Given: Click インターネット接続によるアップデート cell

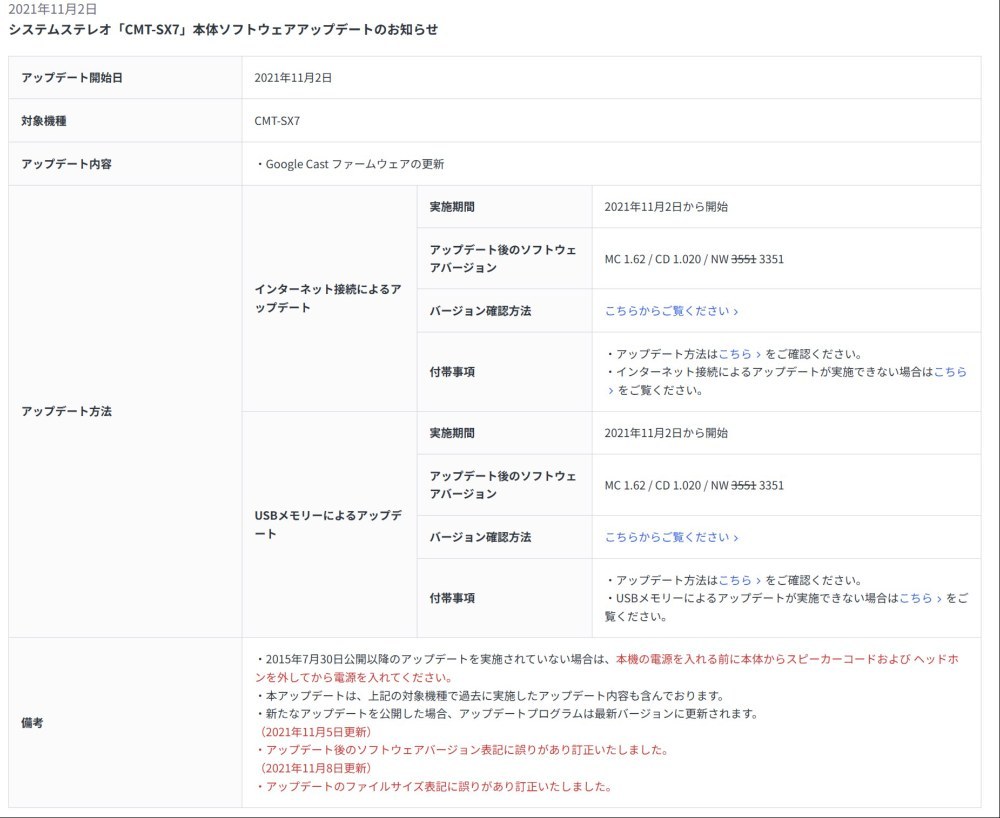Looking at the screenshot, I should (x=329, y=298).
